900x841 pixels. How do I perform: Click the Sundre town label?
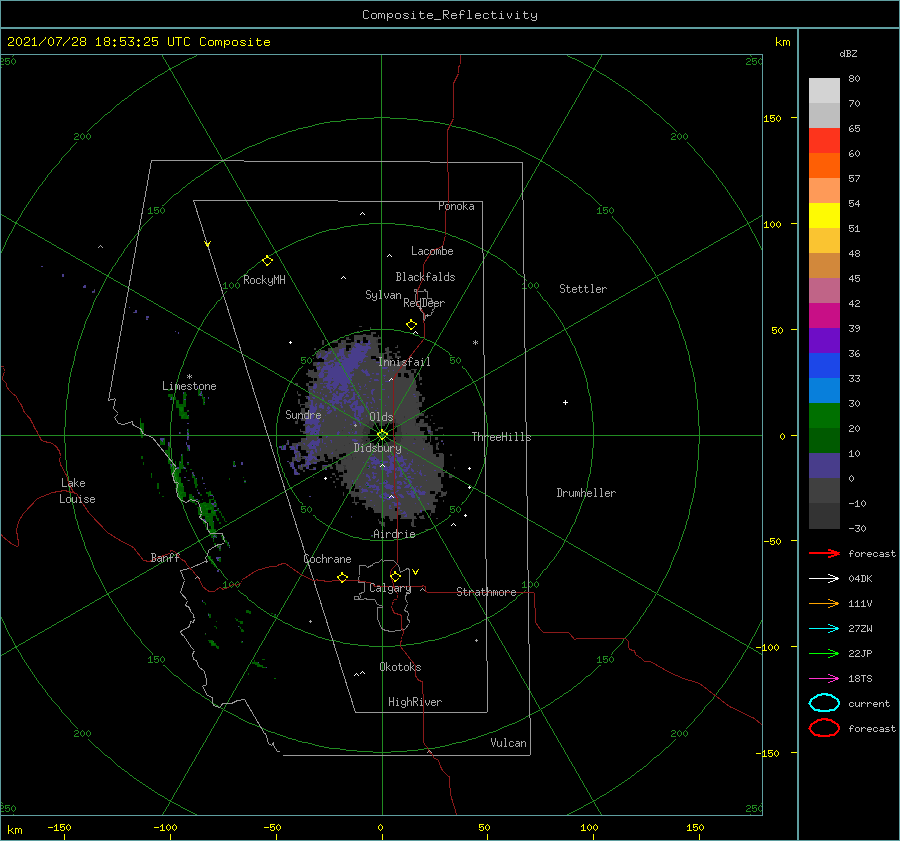point(303,414)
